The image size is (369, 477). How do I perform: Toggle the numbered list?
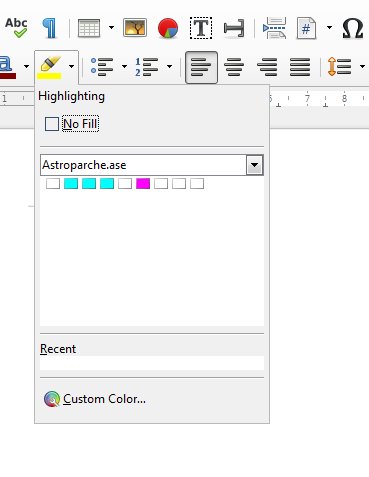pyautogui.click(x=147, y=67)
